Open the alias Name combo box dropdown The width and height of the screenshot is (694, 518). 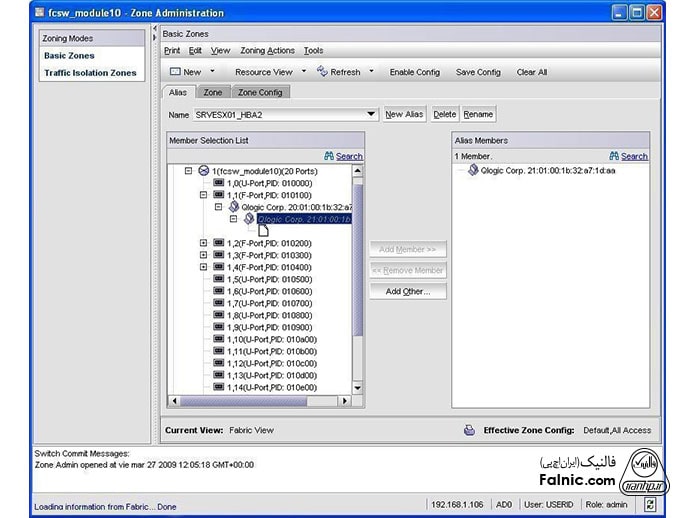tap(371, 115)
